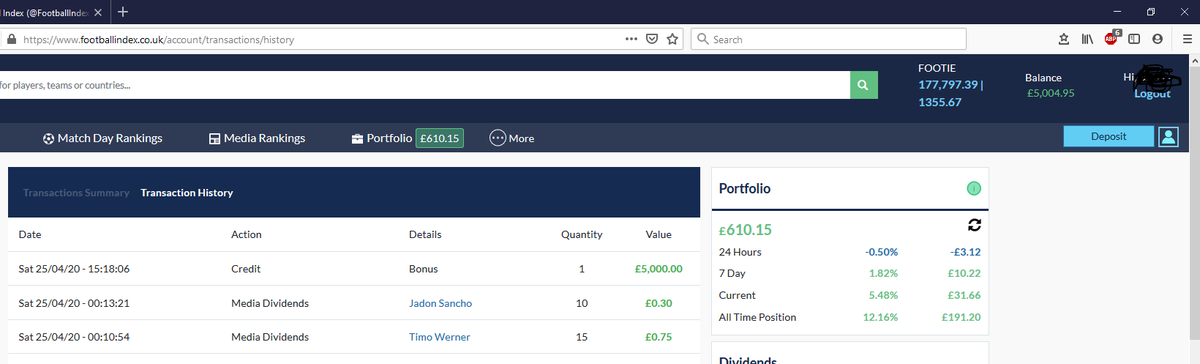1200x364 pixels.
Task: Open the More ellipsis circle icon
Action: [x=497, y=138]
